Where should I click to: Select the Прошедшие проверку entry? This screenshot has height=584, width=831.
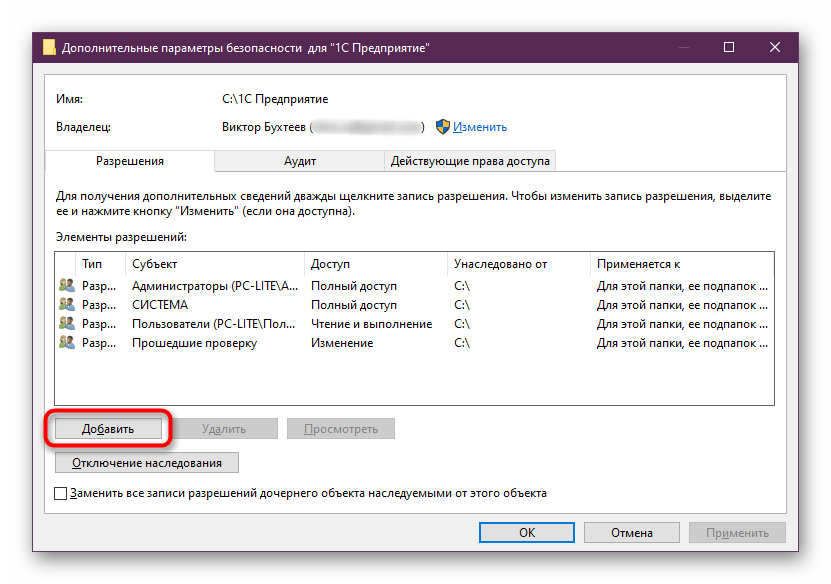click(195, 343)
